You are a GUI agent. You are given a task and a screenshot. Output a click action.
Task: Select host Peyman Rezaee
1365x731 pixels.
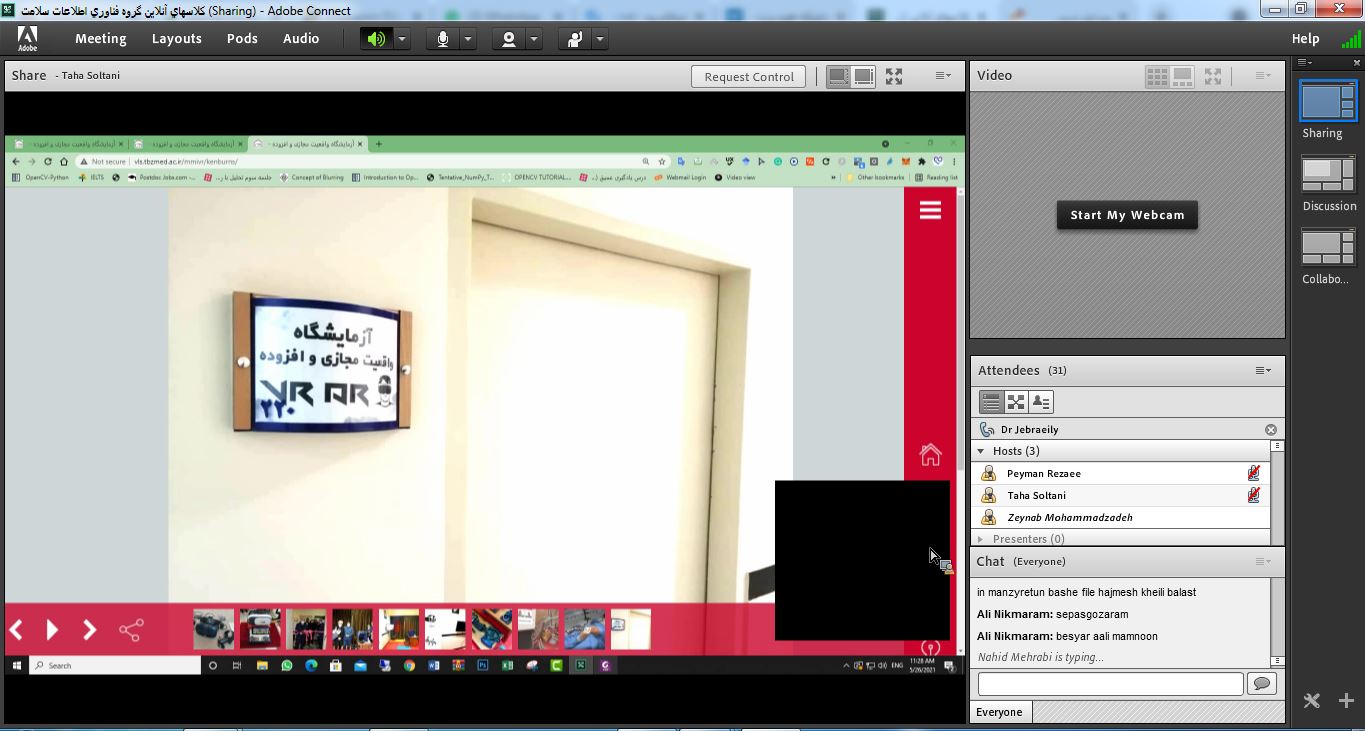[x=1120, y=474]
